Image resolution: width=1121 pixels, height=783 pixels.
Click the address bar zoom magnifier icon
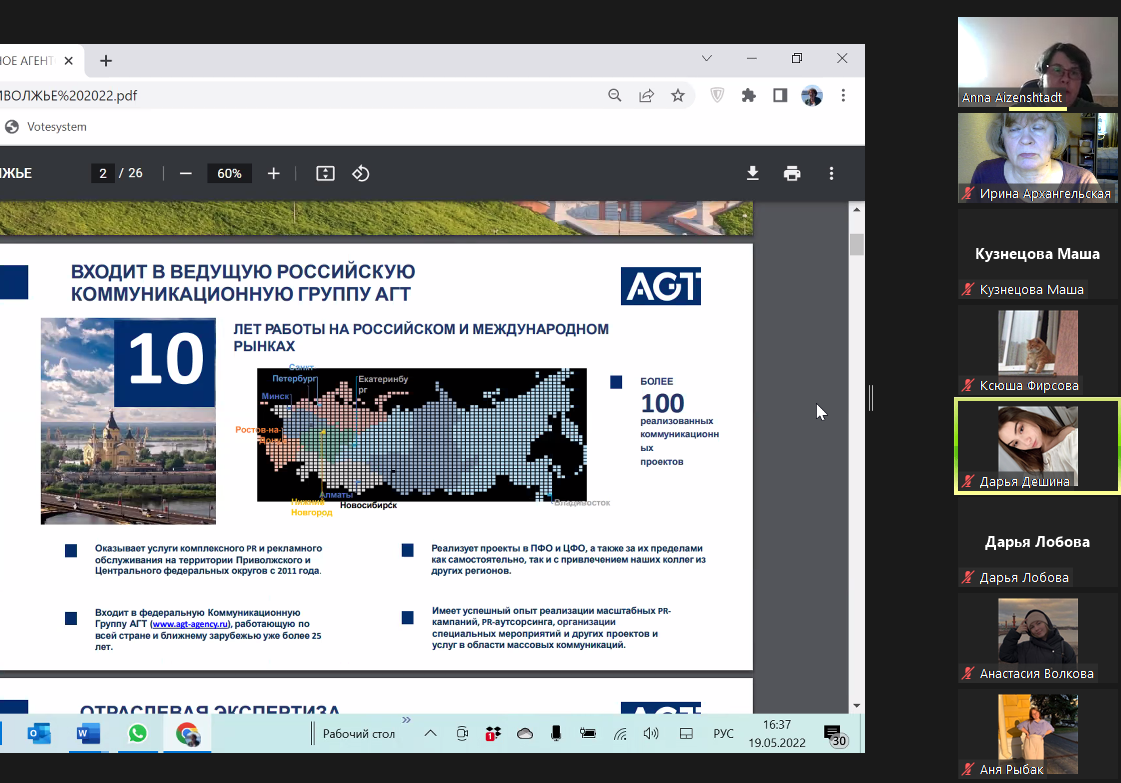pyautogui.click(x=615, y=95)
